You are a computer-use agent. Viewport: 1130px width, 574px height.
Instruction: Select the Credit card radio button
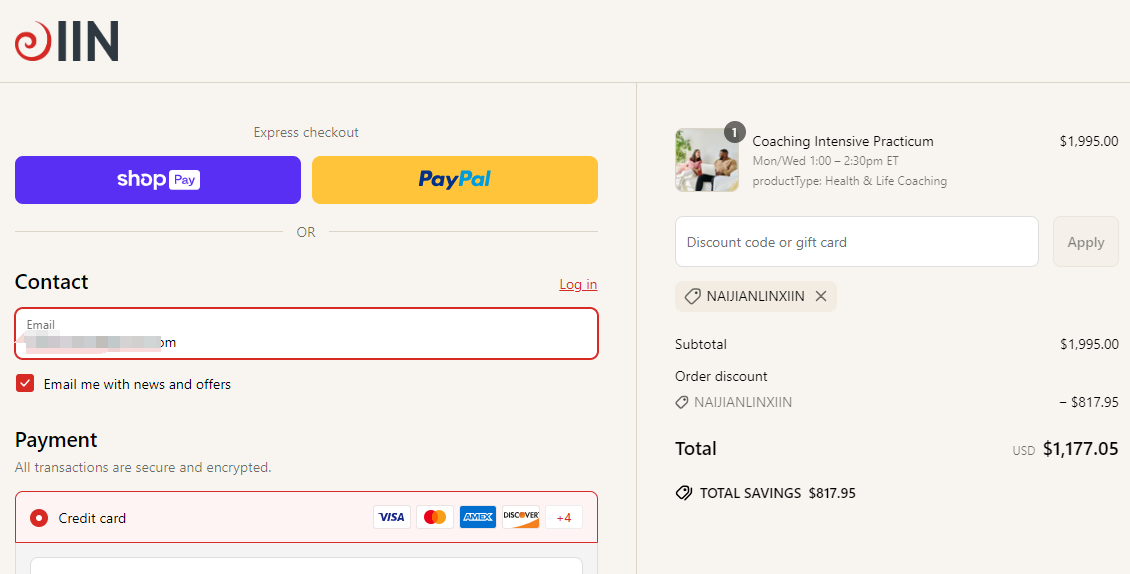click(39, 518)
